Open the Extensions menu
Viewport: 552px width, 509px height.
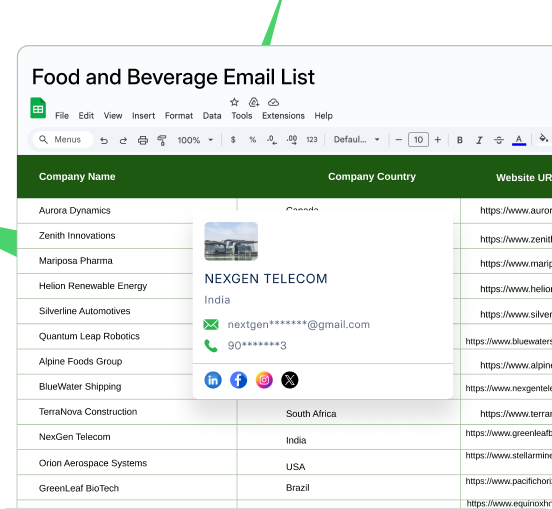point(283,116)
